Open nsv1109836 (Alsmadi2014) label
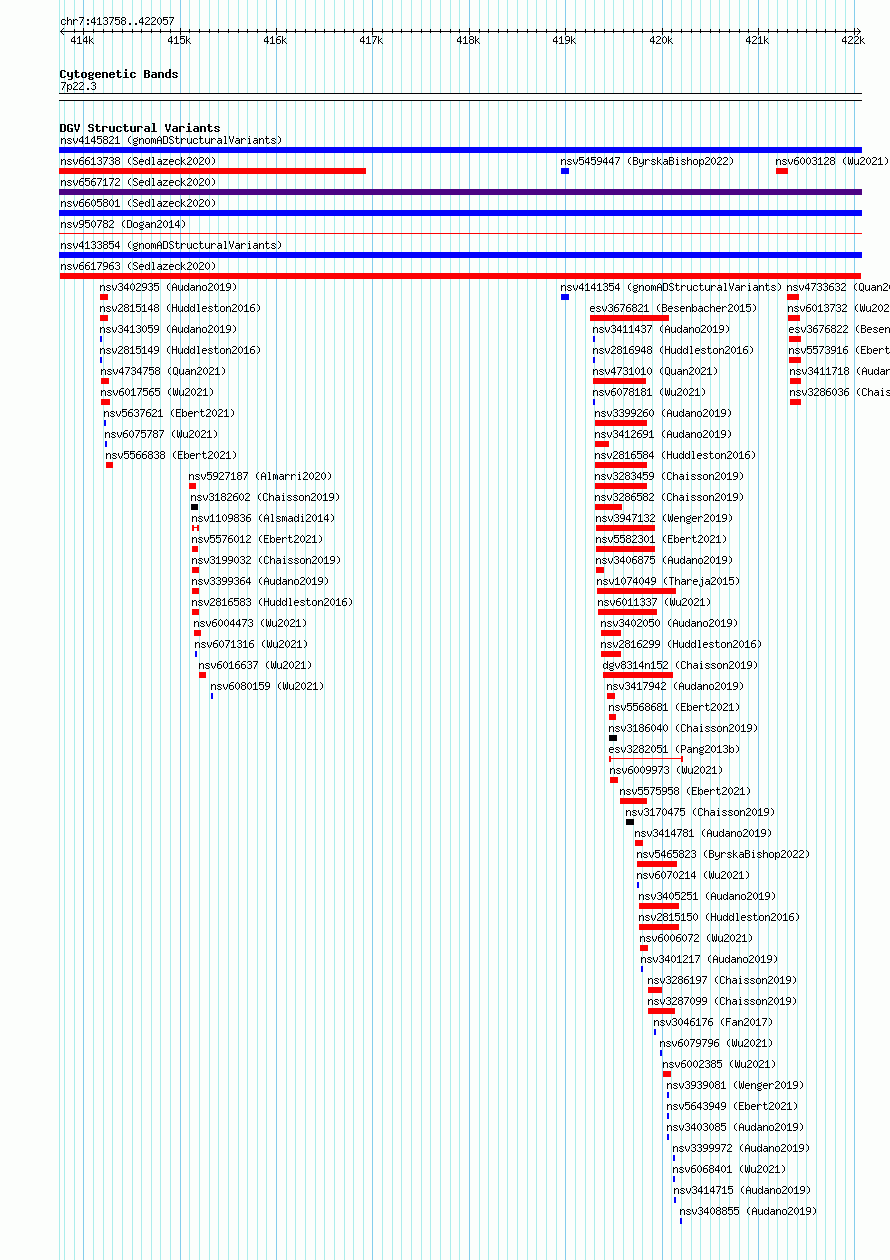Screen dimensions: 890x1260 click(x=264, y=518)
